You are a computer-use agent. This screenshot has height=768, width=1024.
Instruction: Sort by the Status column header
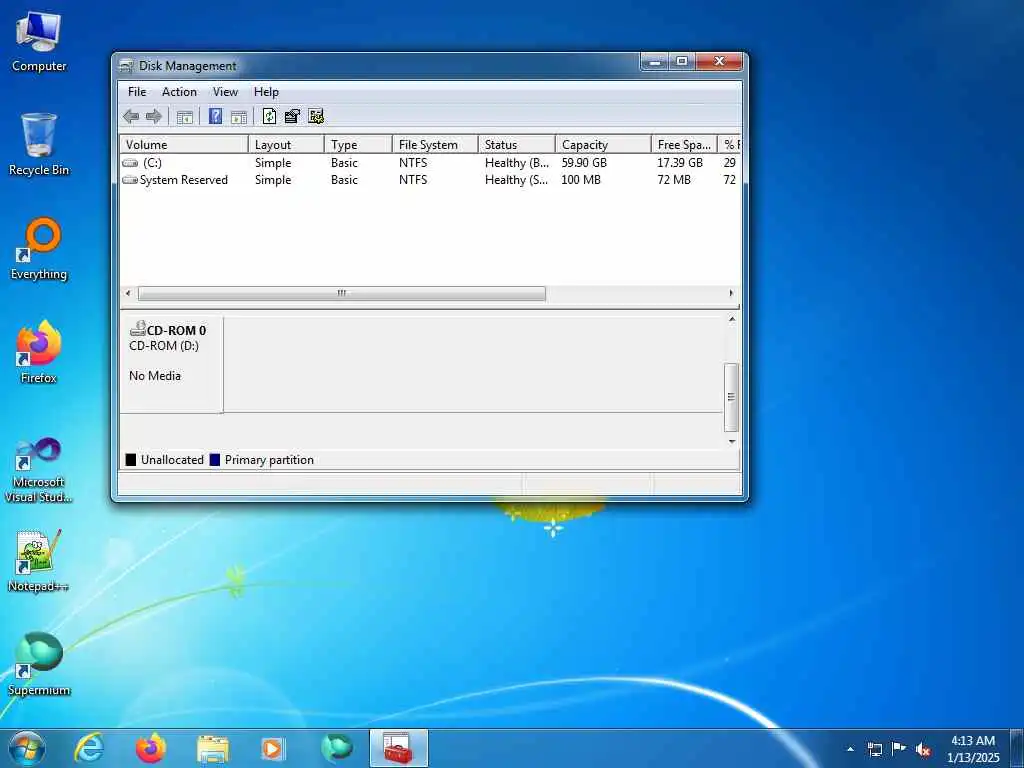point(517,144)
